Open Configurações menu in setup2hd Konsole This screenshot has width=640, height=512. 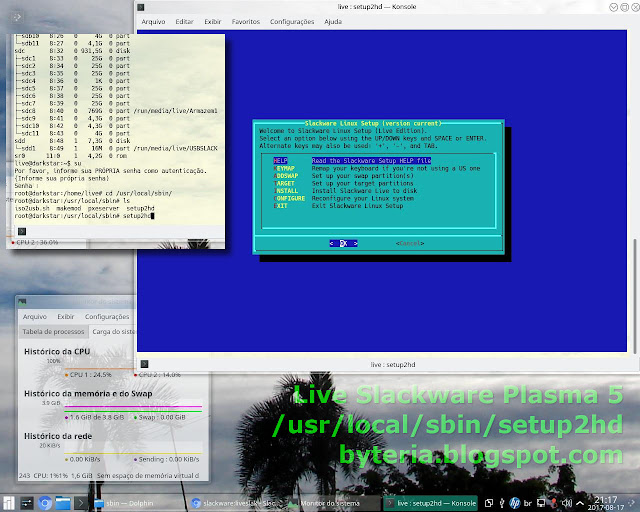click(x=292, y=22)
